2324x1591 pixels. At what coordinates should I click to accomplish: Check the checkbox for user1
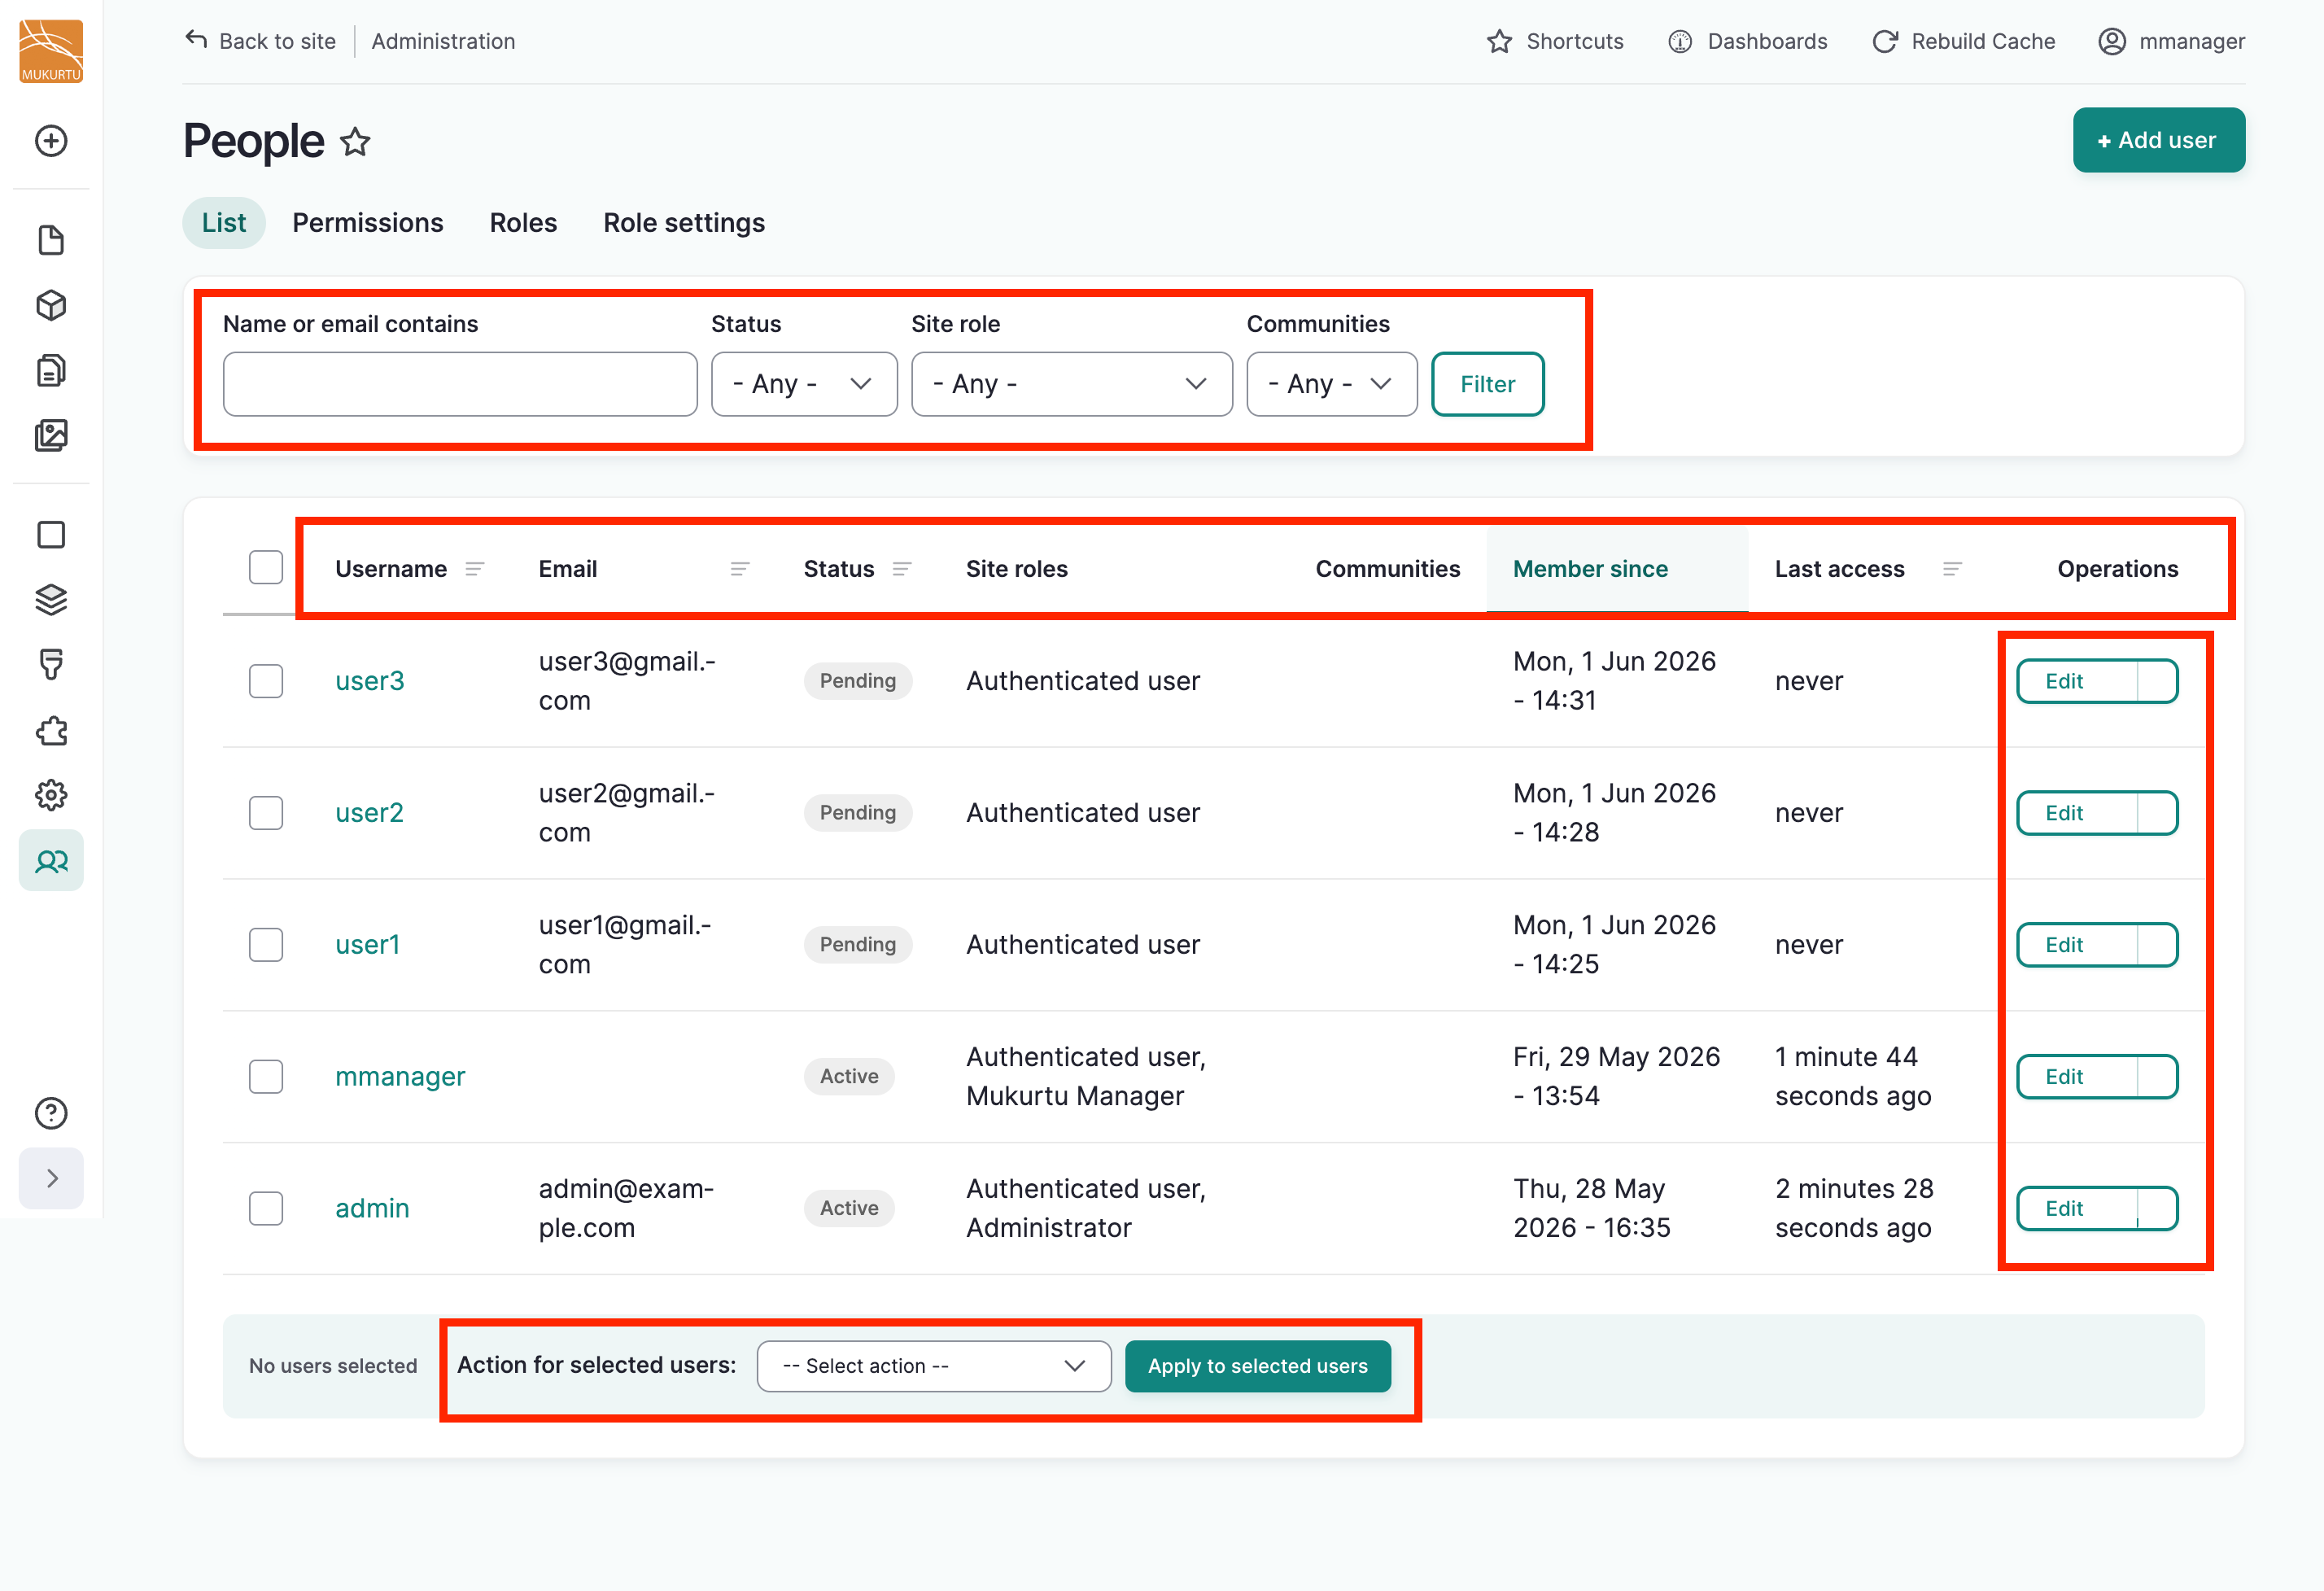[266, 945]
